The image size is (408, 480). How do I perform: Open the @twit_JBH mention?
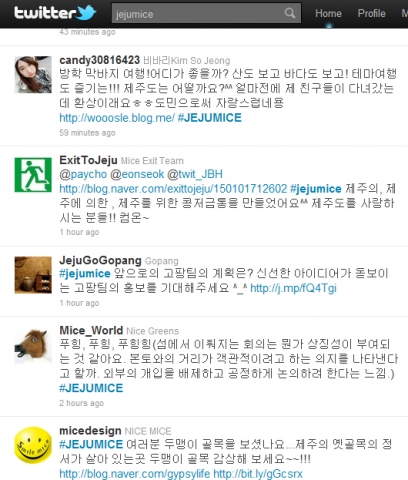click(195, 174)
